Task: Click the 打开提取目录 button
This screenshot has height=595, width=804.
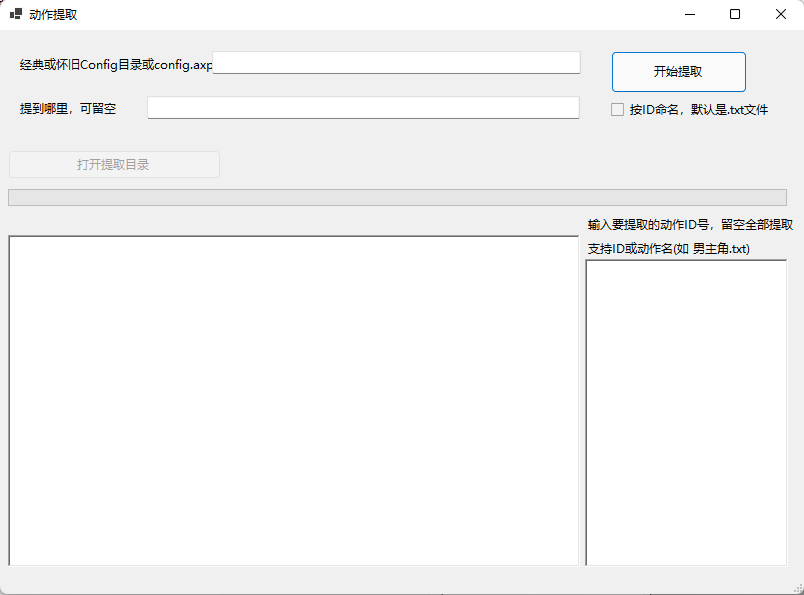Action: coord(114,164)
